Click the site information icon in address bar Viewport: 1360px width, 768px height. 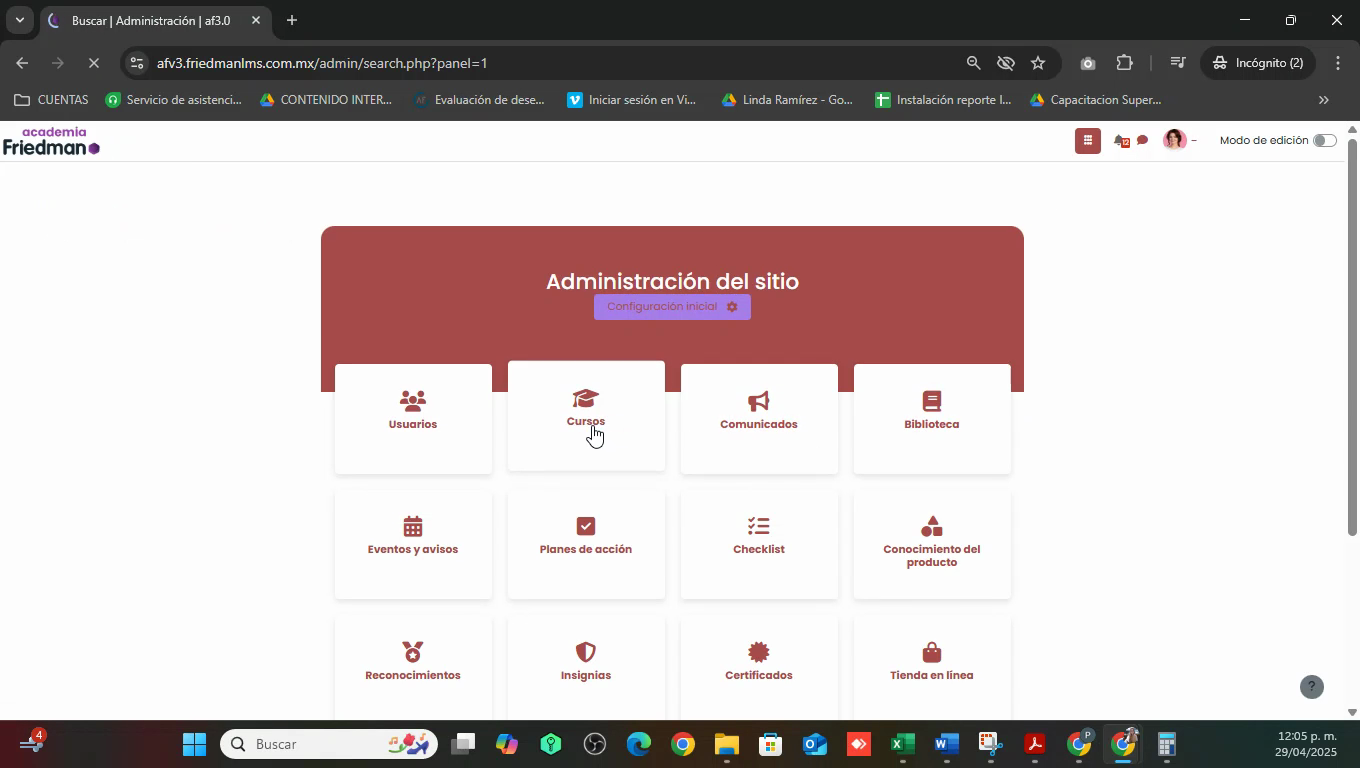coord(137,63)
